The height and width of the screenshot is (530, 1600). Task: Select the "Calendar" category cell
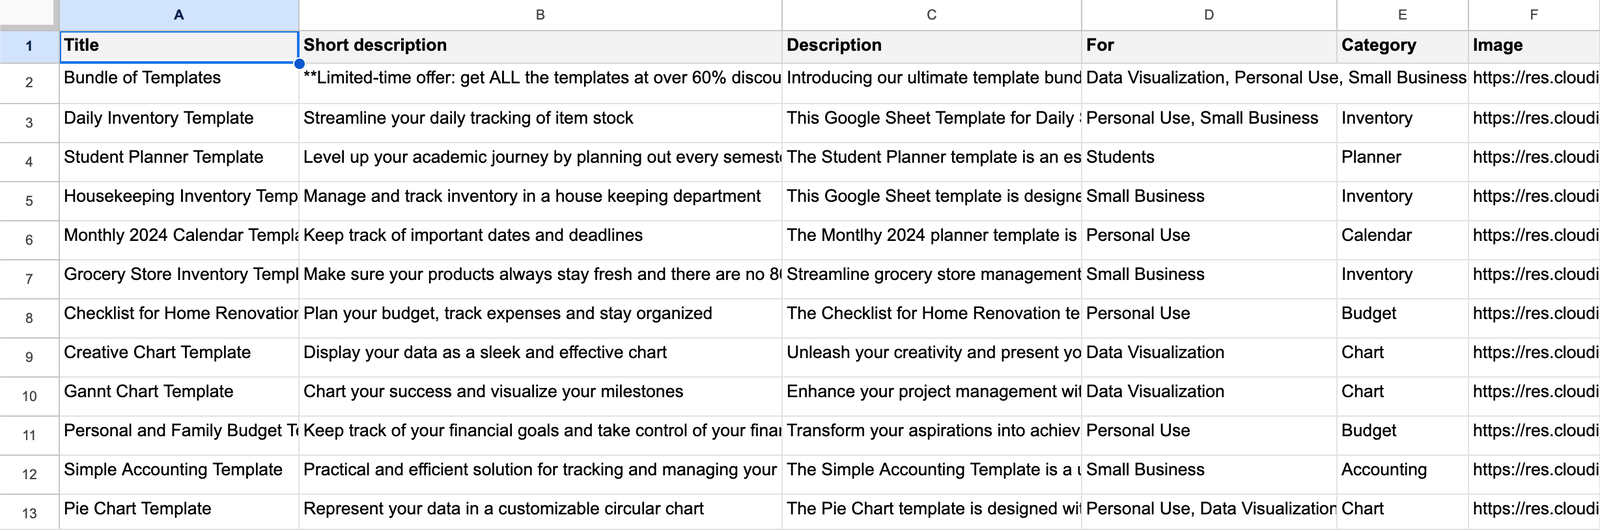tap(1402, 235)
